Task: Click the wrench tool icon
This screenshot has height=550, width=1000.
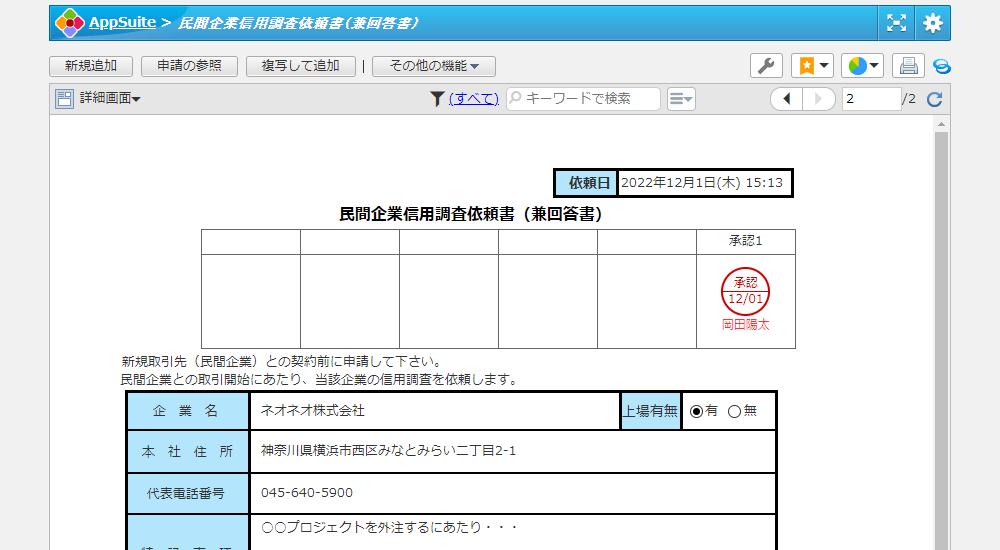Action: click(766, 66)
